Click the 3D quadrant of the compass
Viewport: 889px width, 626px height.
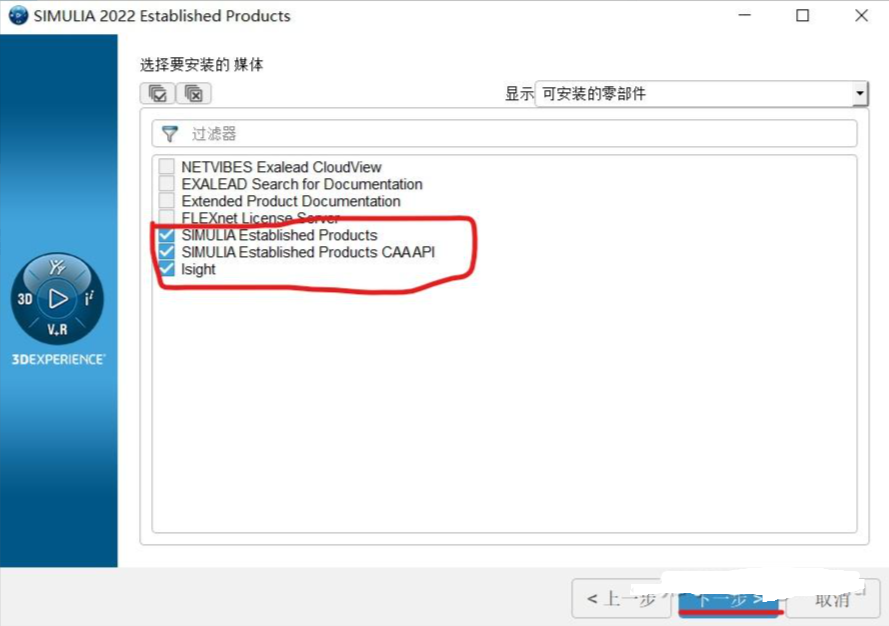pyautogui.click(x=25, y=299)
